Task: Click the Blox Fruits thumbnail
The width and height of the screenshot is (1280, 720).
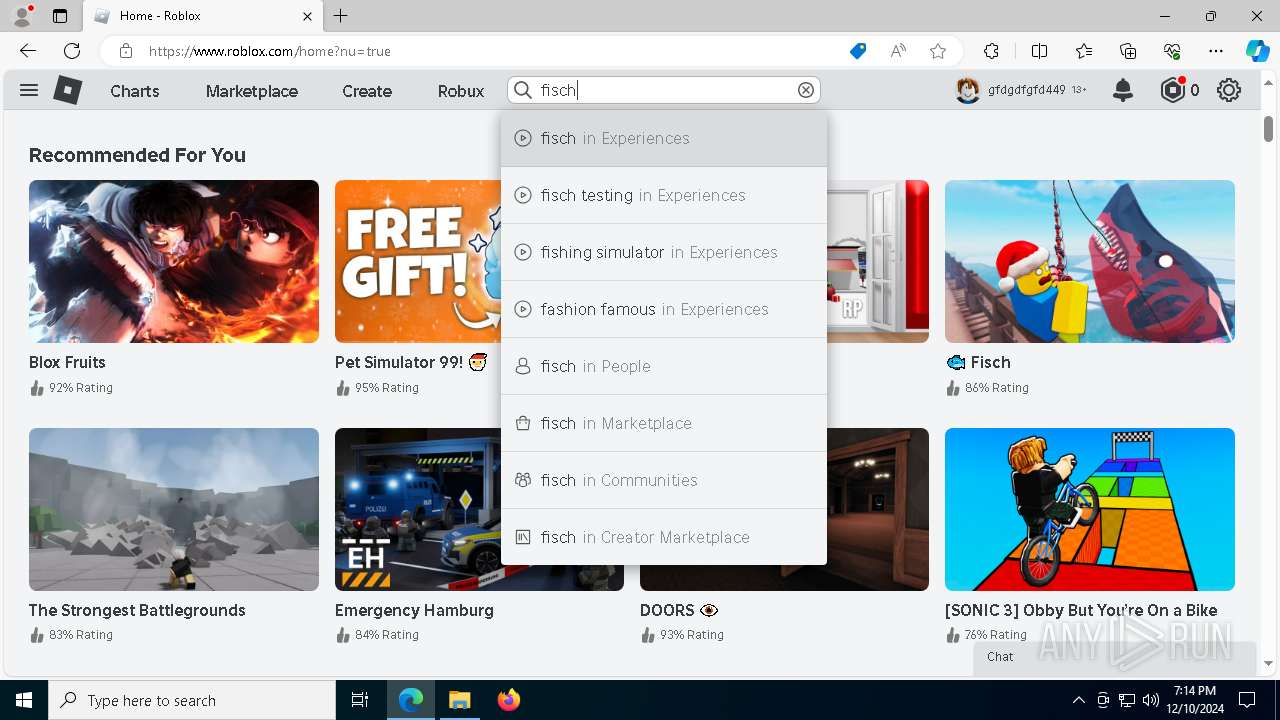Action: coord(174,261)
